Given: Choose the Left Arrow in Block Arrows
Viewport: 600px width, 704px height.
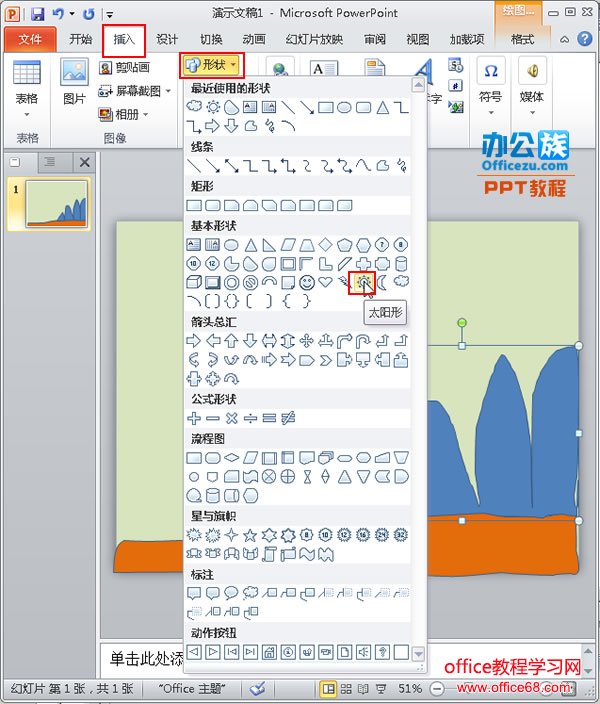Looking at the screenshot, I should point(212,341).
